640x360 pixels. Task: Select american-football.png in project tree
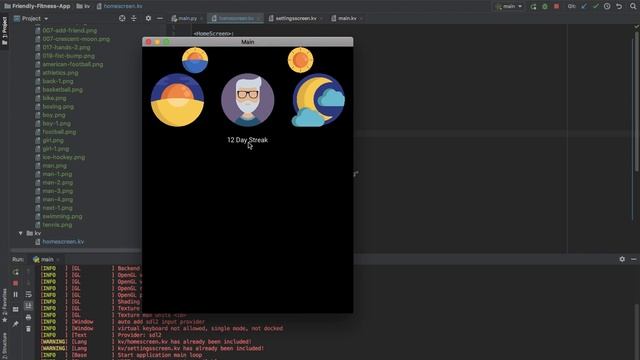(72, 64)
